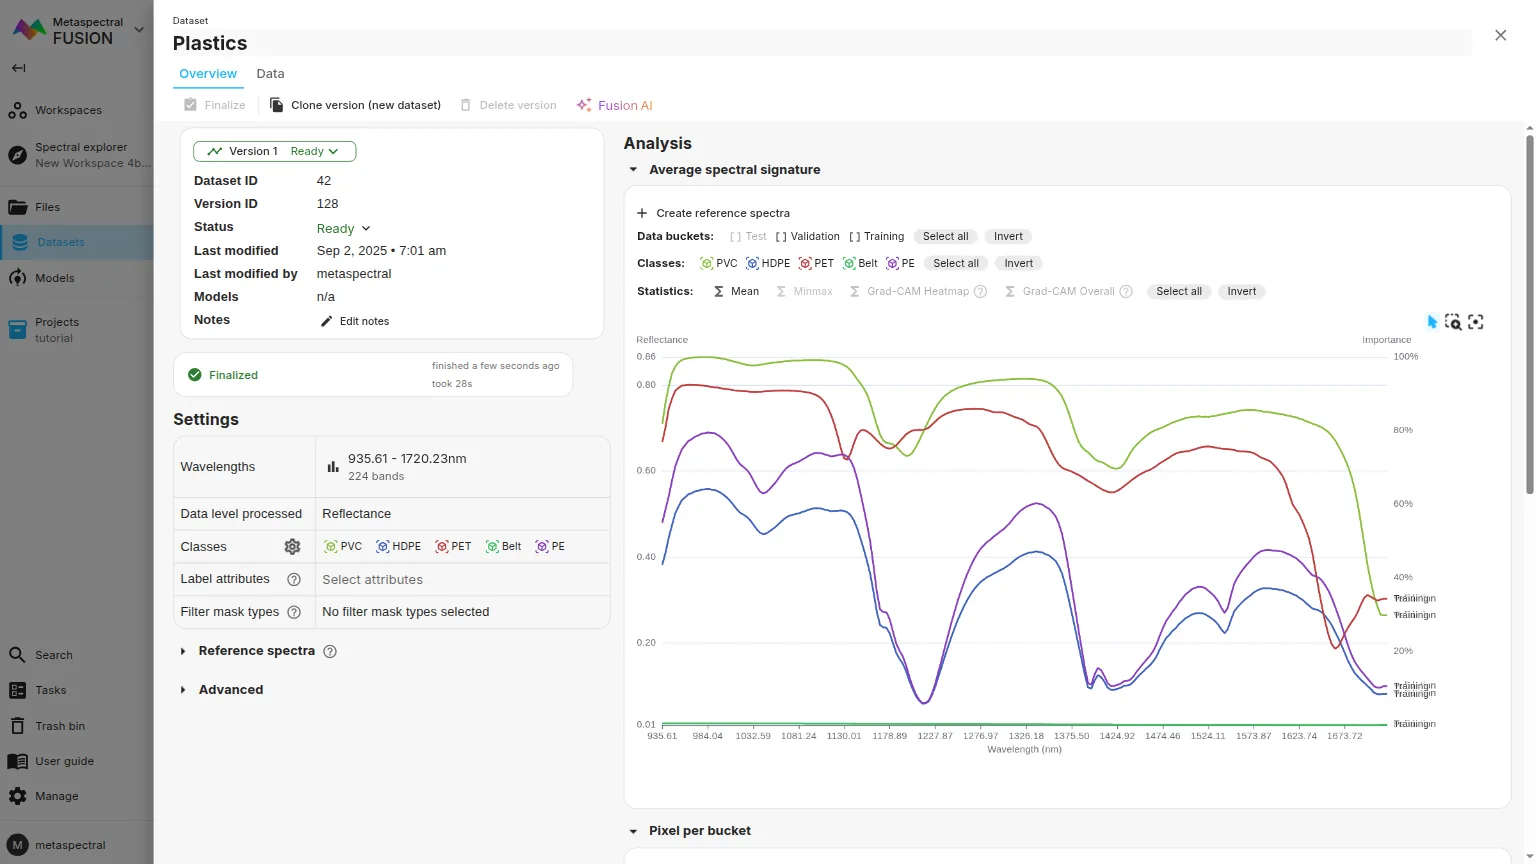Click Clone version (new dataset) button
This screenshot has width=1536, height=864.
355,105
